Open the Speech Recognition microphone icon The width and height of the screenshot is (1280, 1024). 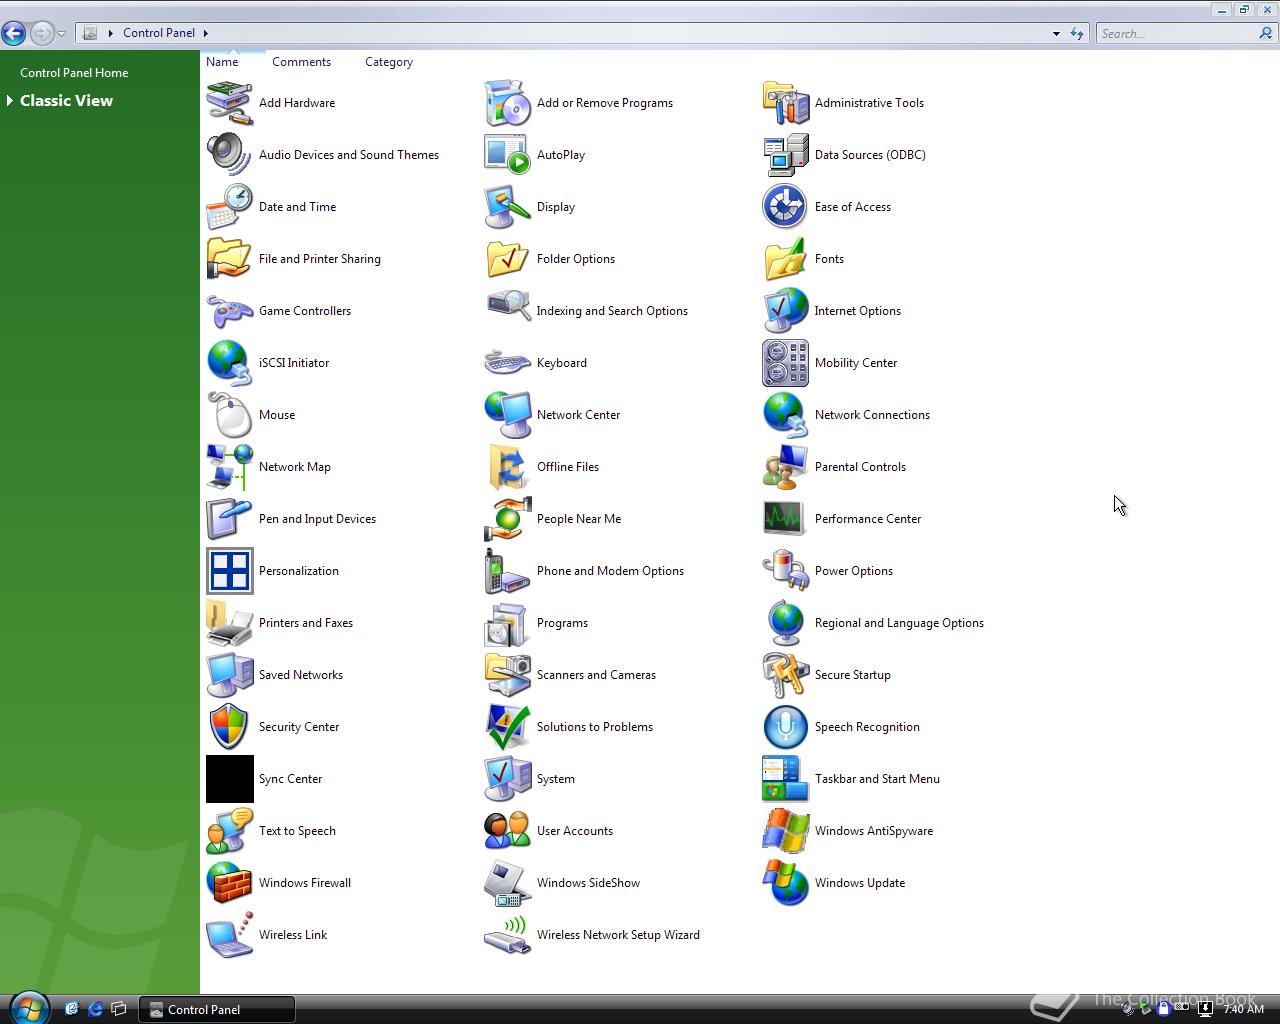785,727
